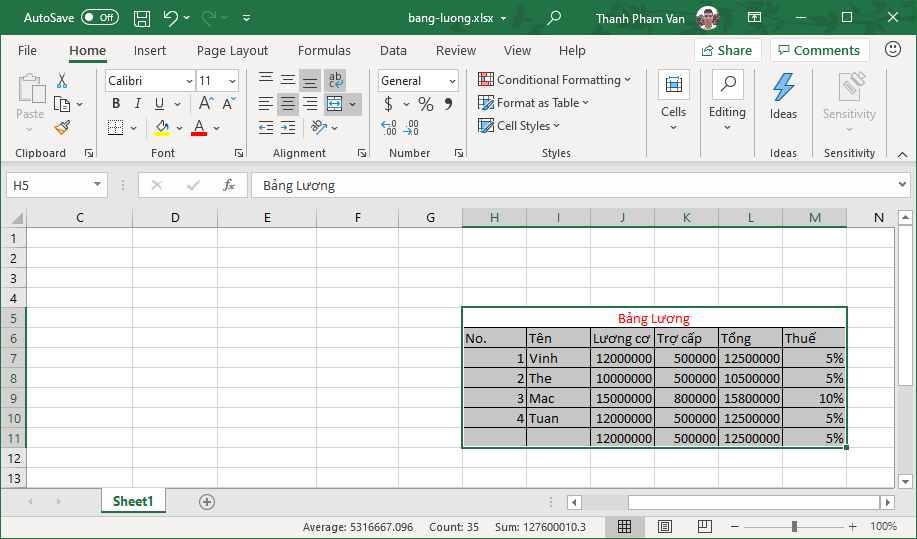Decrease the indent
Screen dimensions: 917x539
pyautogui.click(x=266, y=127)
